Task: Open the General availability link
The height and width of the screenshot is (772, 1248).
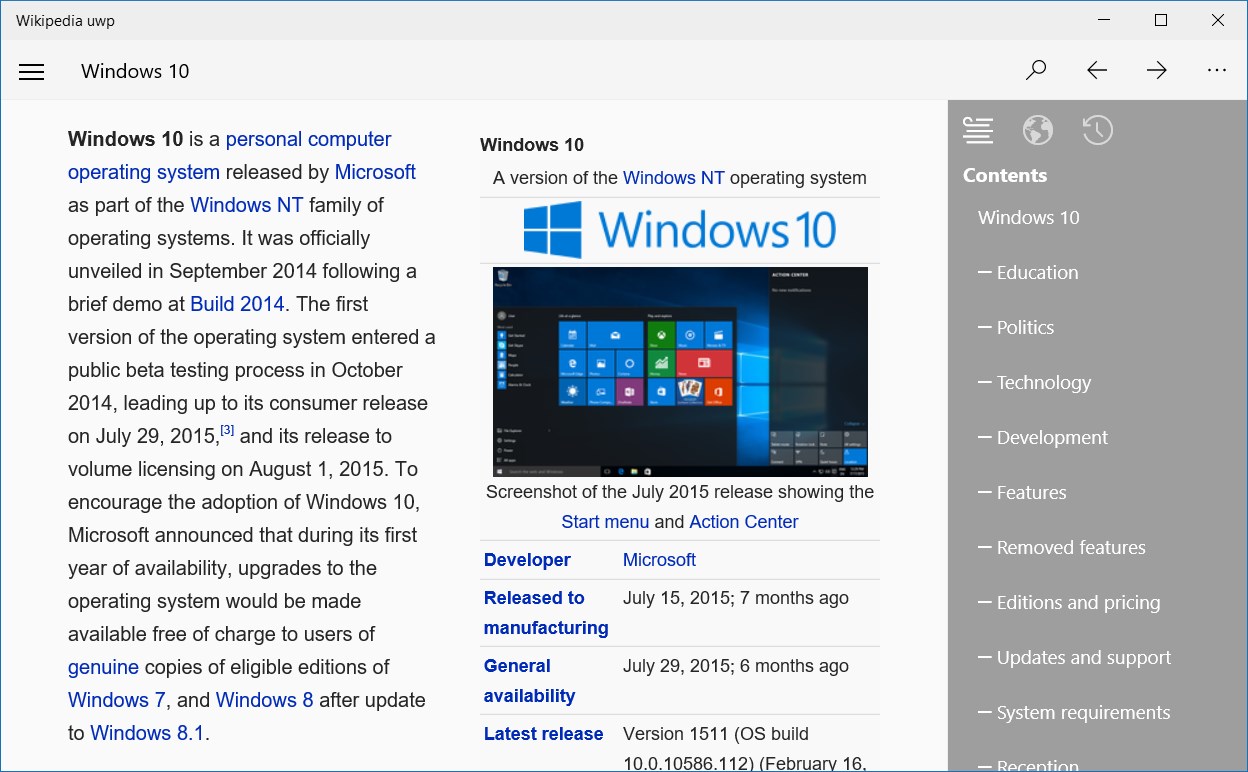Action: tap(530, 681)
